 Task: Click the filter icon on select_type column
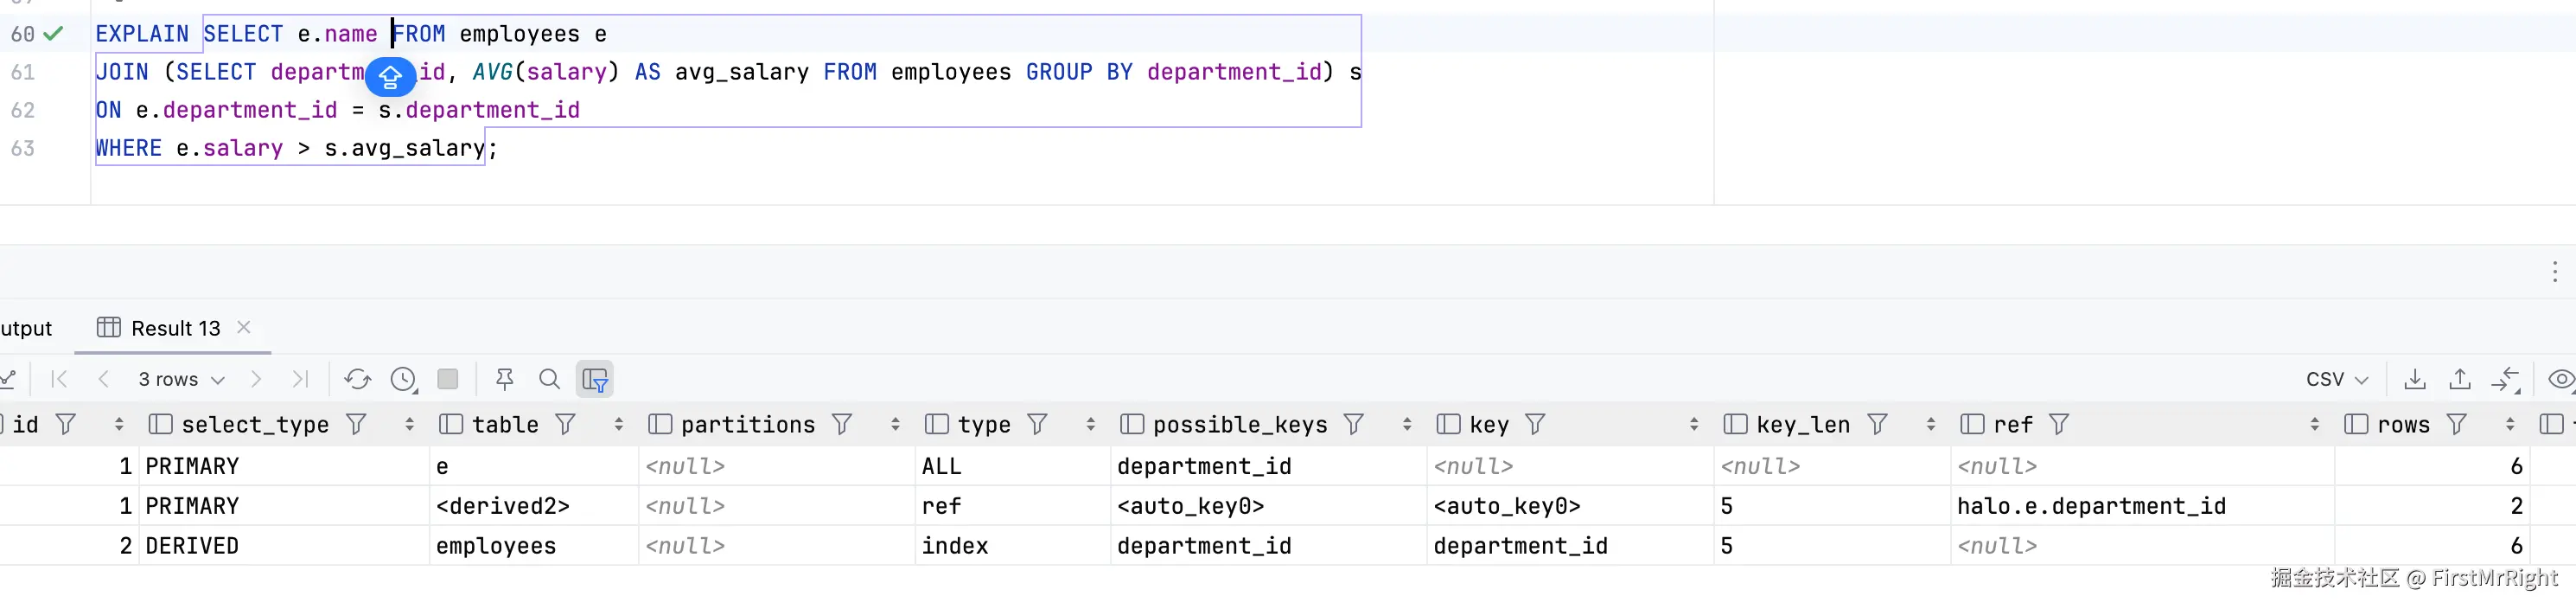click(x=356, y=424)
